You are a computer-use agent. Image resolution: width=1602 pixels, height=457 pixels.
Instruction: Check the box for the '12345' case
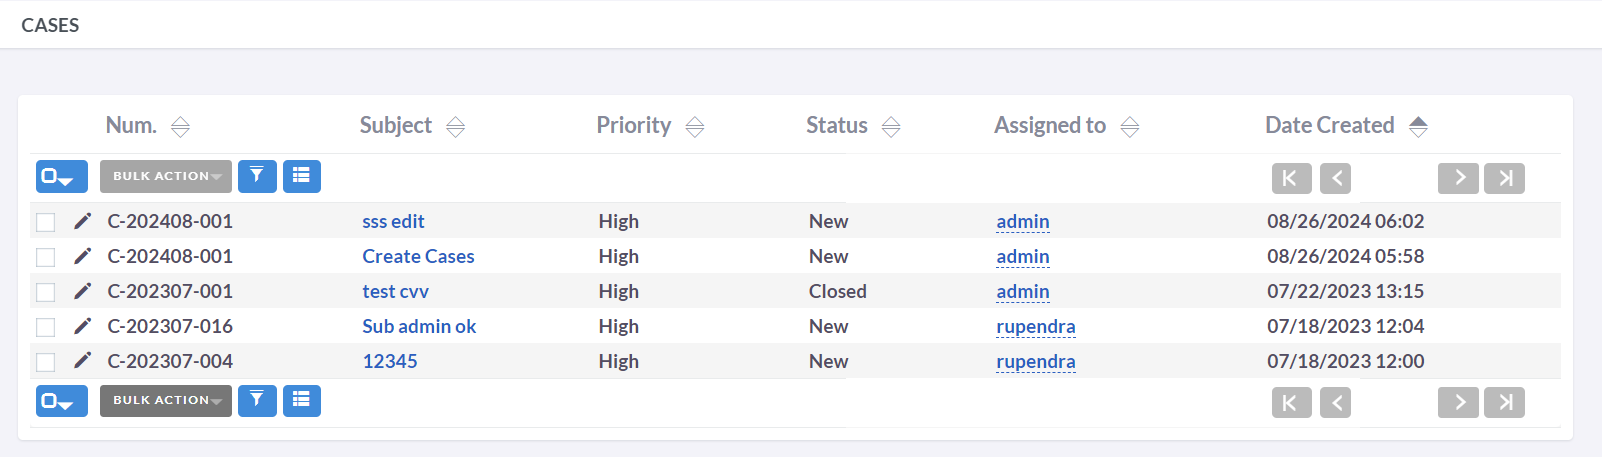[x=46, y=362]
